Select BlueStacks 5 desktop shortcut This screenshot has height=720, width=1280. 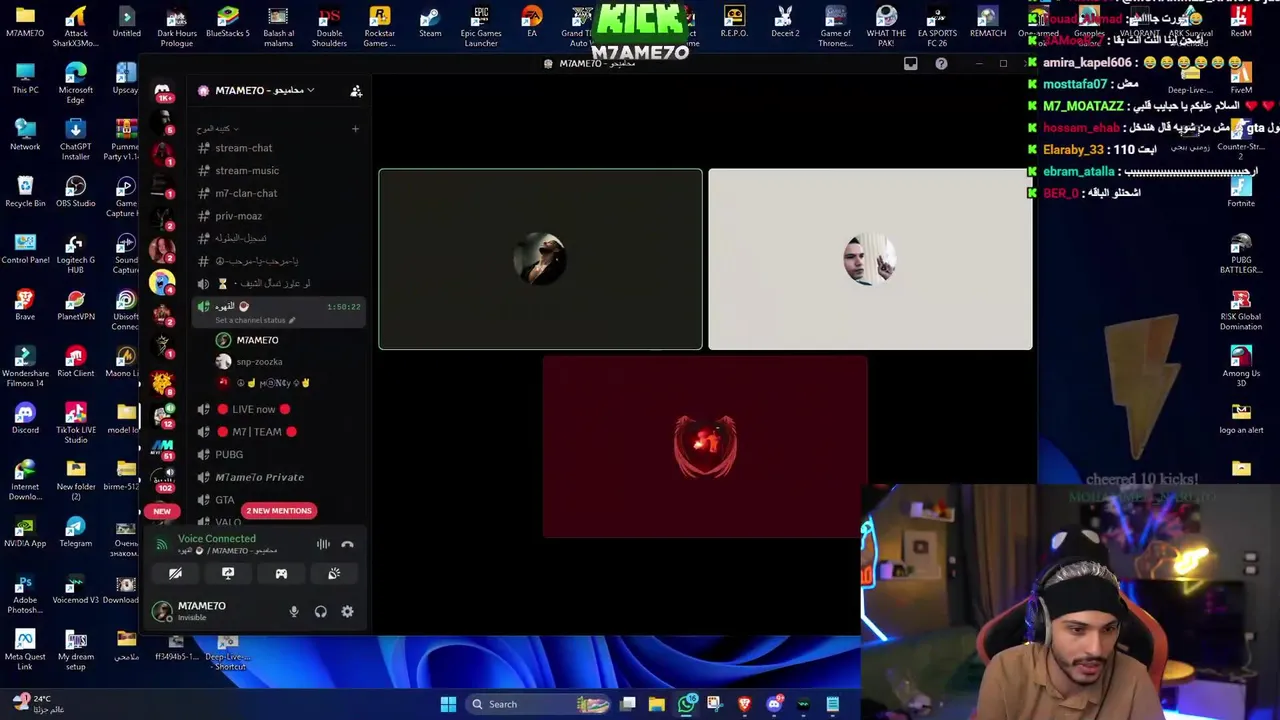click(x=228, y=23)
